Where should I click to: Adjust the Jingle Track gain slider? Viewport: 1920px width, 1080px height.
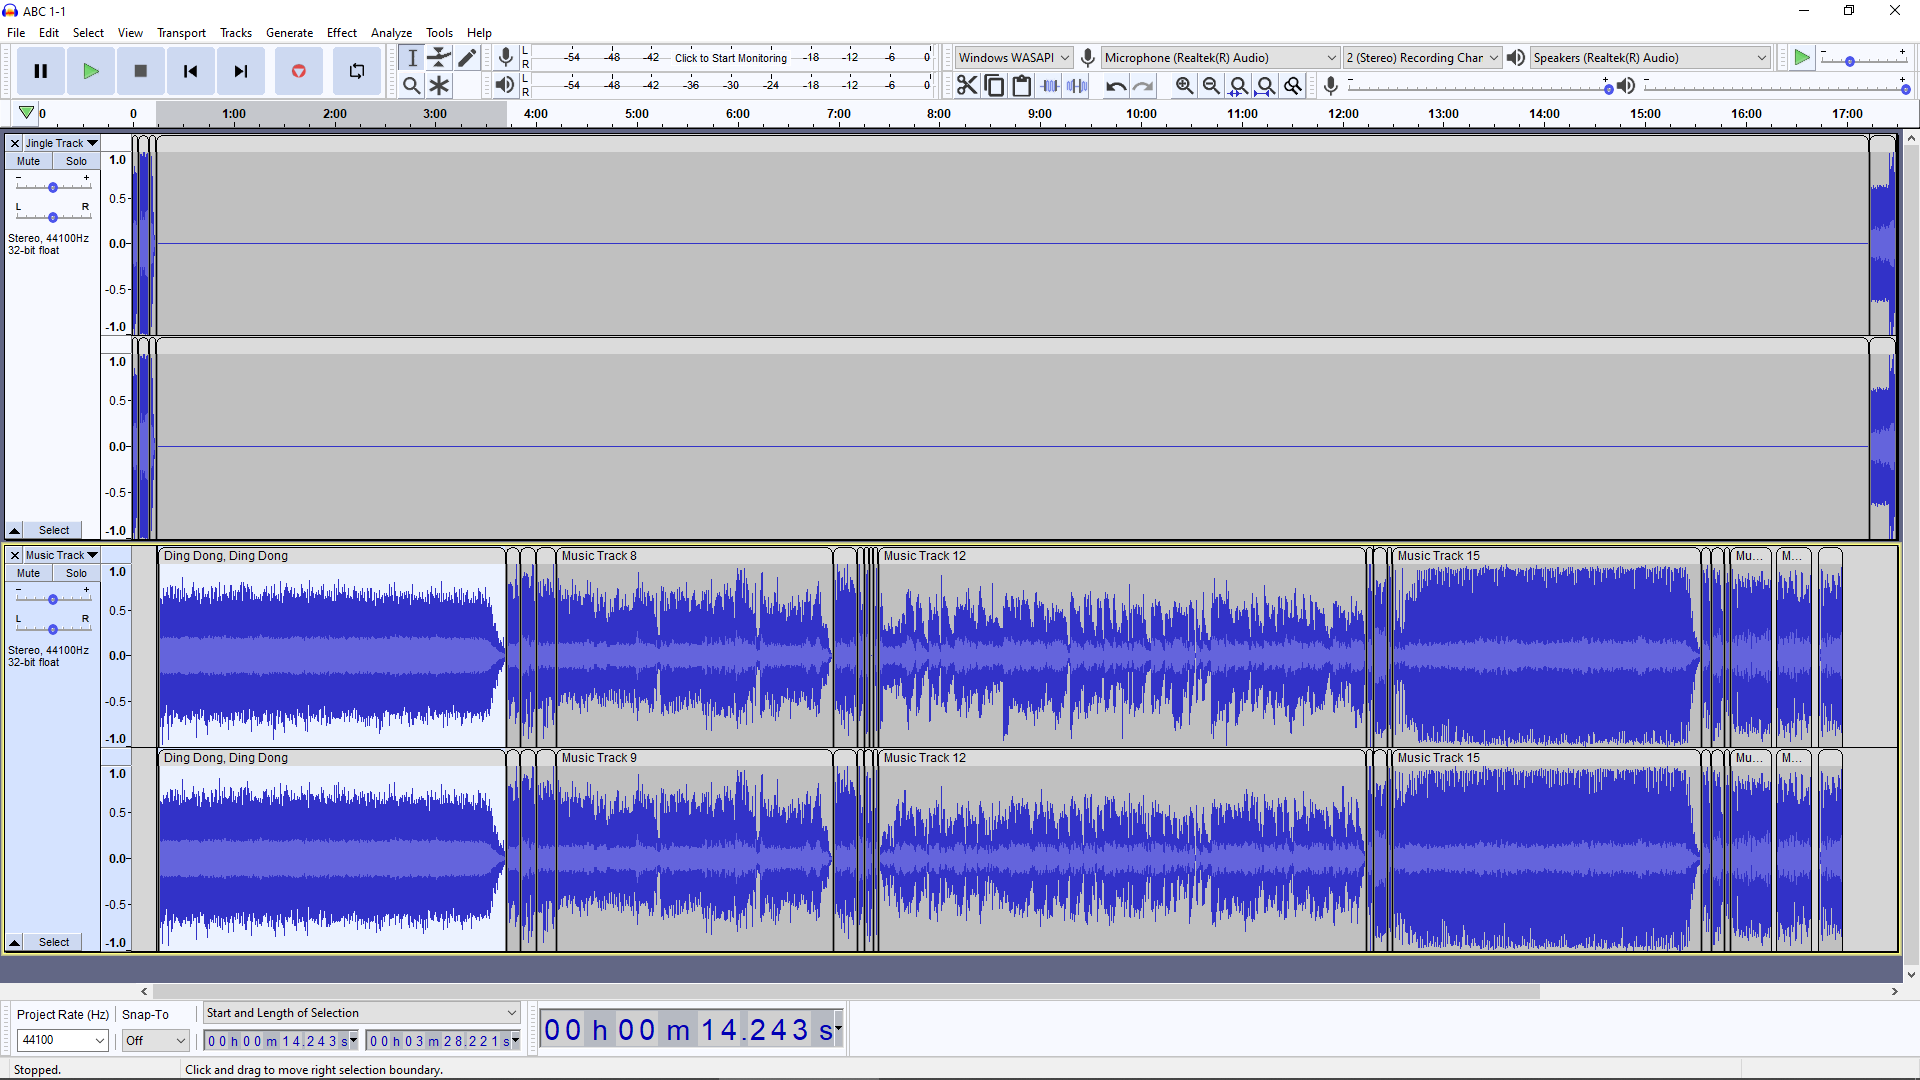point(53,187)
